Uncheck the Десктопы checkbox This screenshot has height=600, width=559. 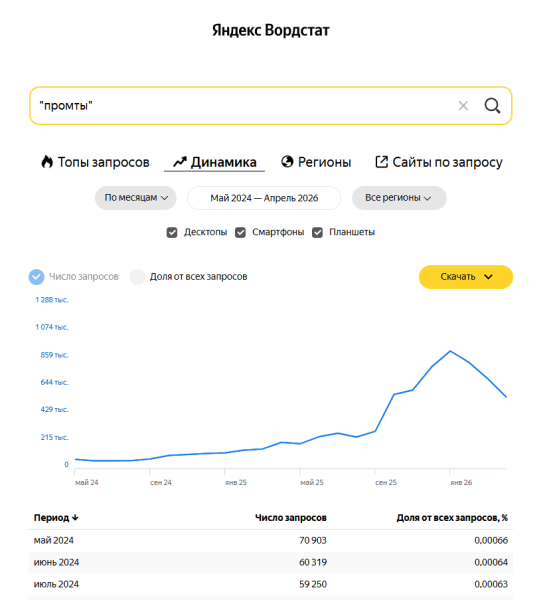click(x=172, y=232)
